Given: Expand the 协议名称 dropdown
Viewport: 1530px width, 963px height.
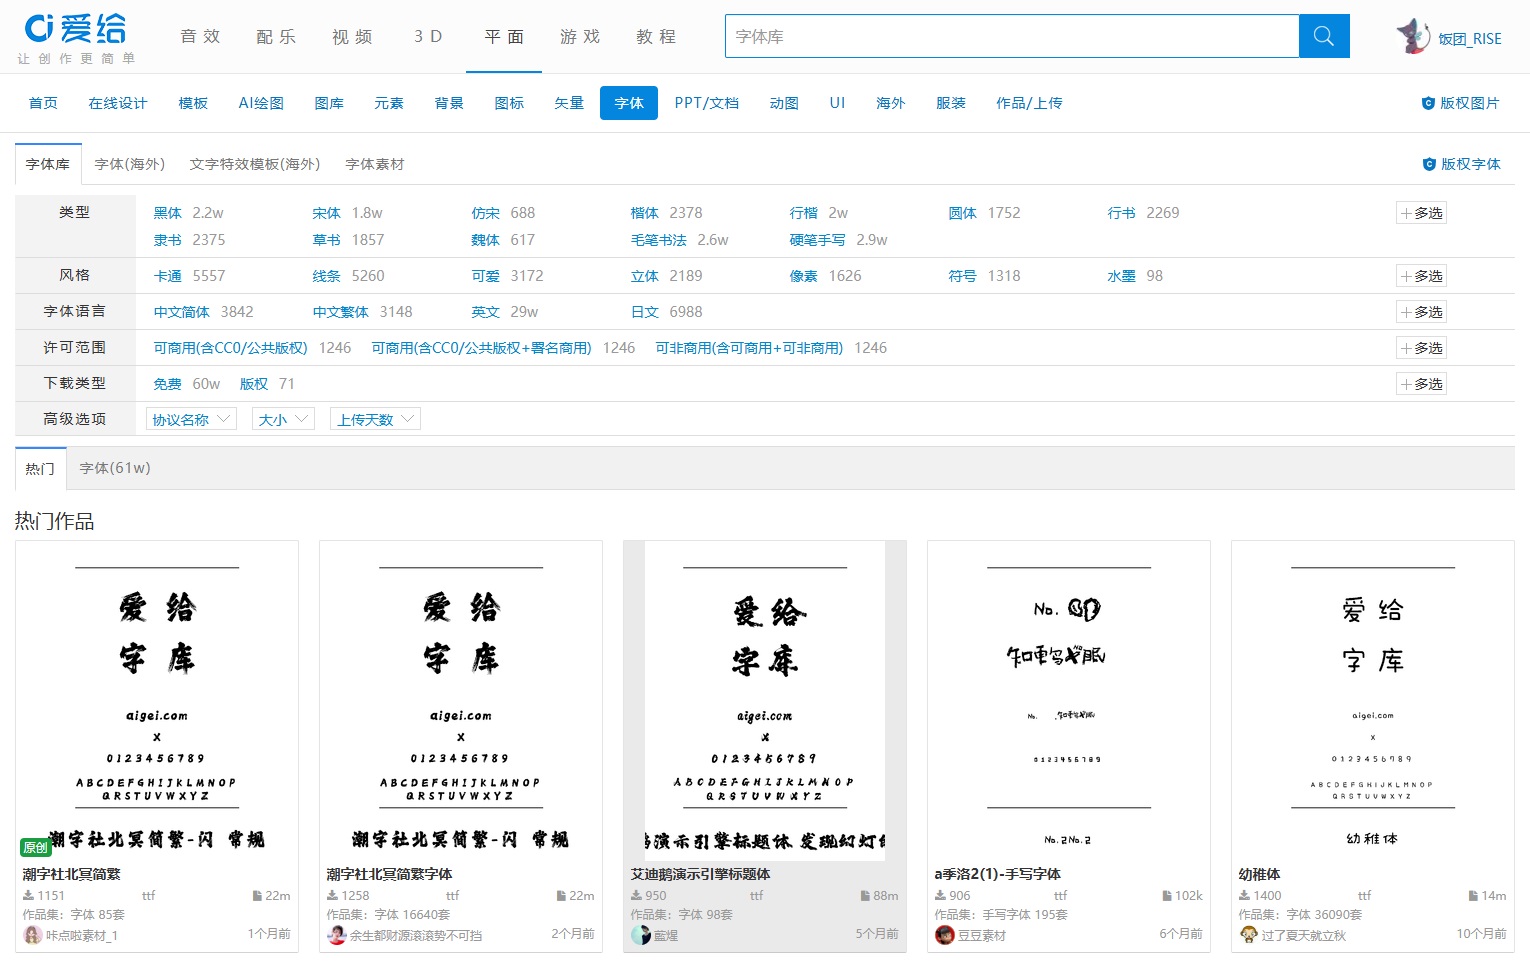Looking at the screenshot, I should point(191,420).
